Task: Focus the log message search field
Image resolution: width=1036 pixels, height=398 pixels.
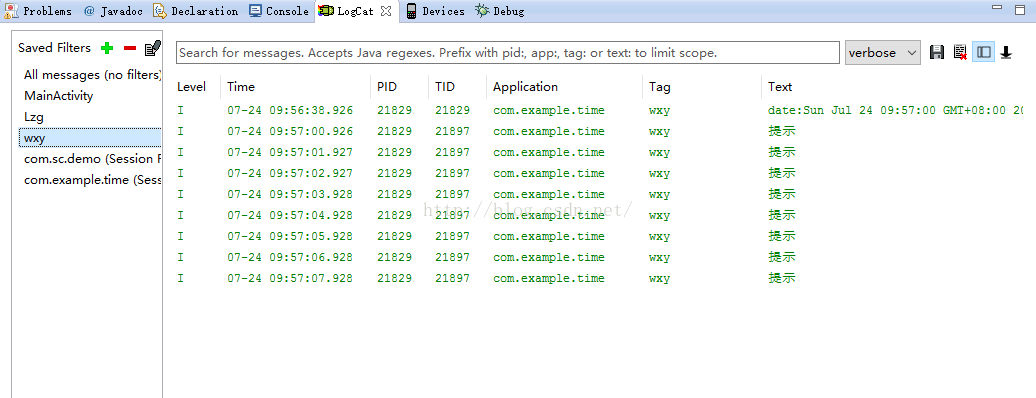Action: pyautogui.click(x=508, y=53)
